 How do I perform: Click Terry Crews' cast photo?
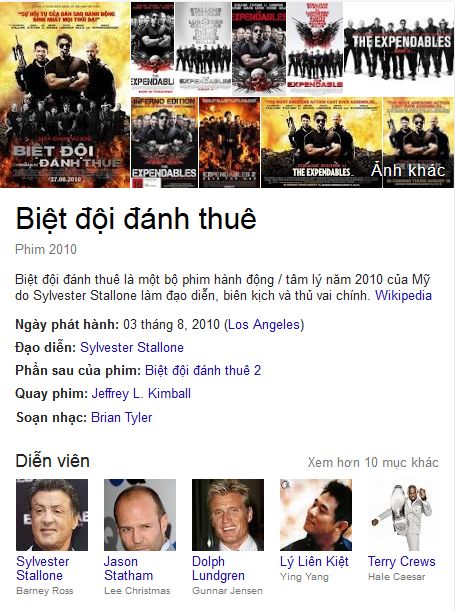[x=404, y=515]
